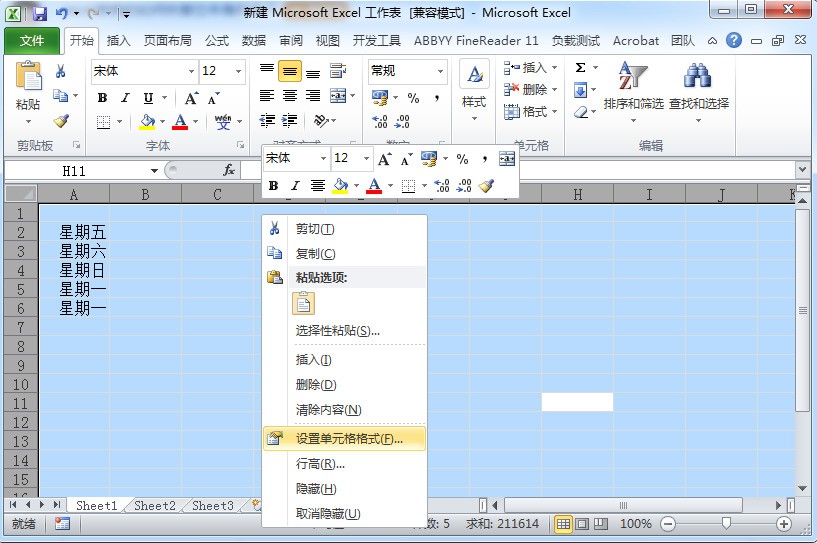
Task: Click the Excel Help question mark
Action: click(734, 40)
